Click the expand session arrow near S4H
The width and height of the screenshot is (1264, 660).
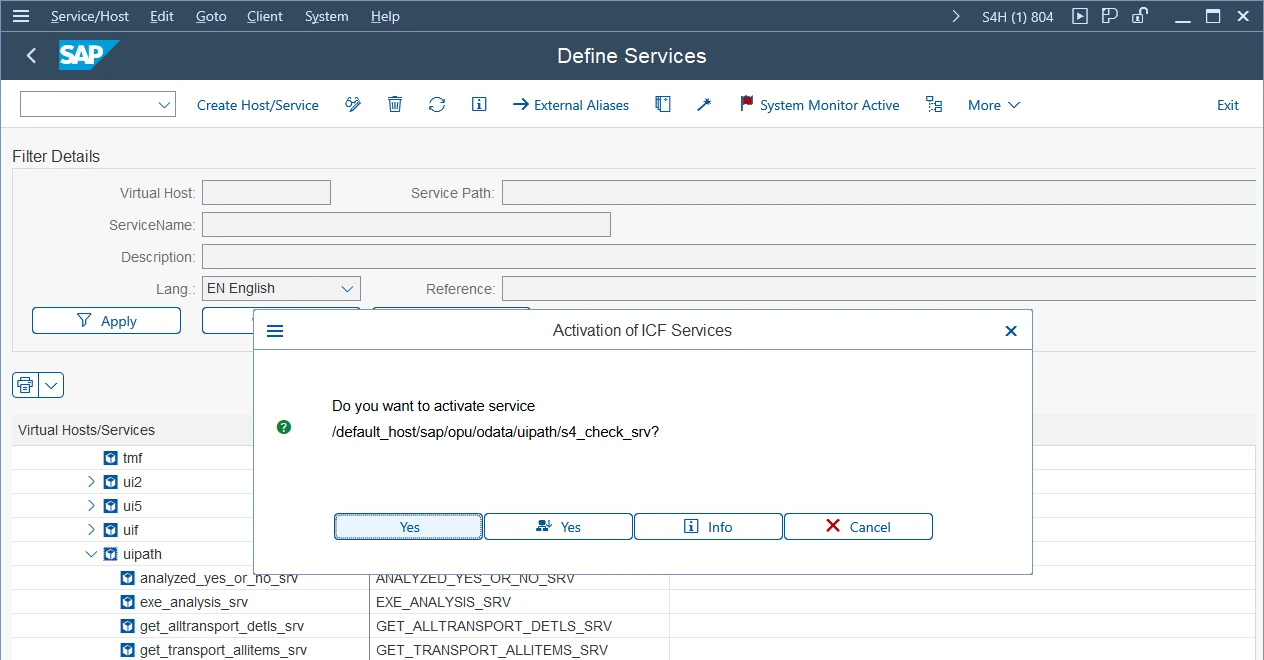click(x=956, y=16)
